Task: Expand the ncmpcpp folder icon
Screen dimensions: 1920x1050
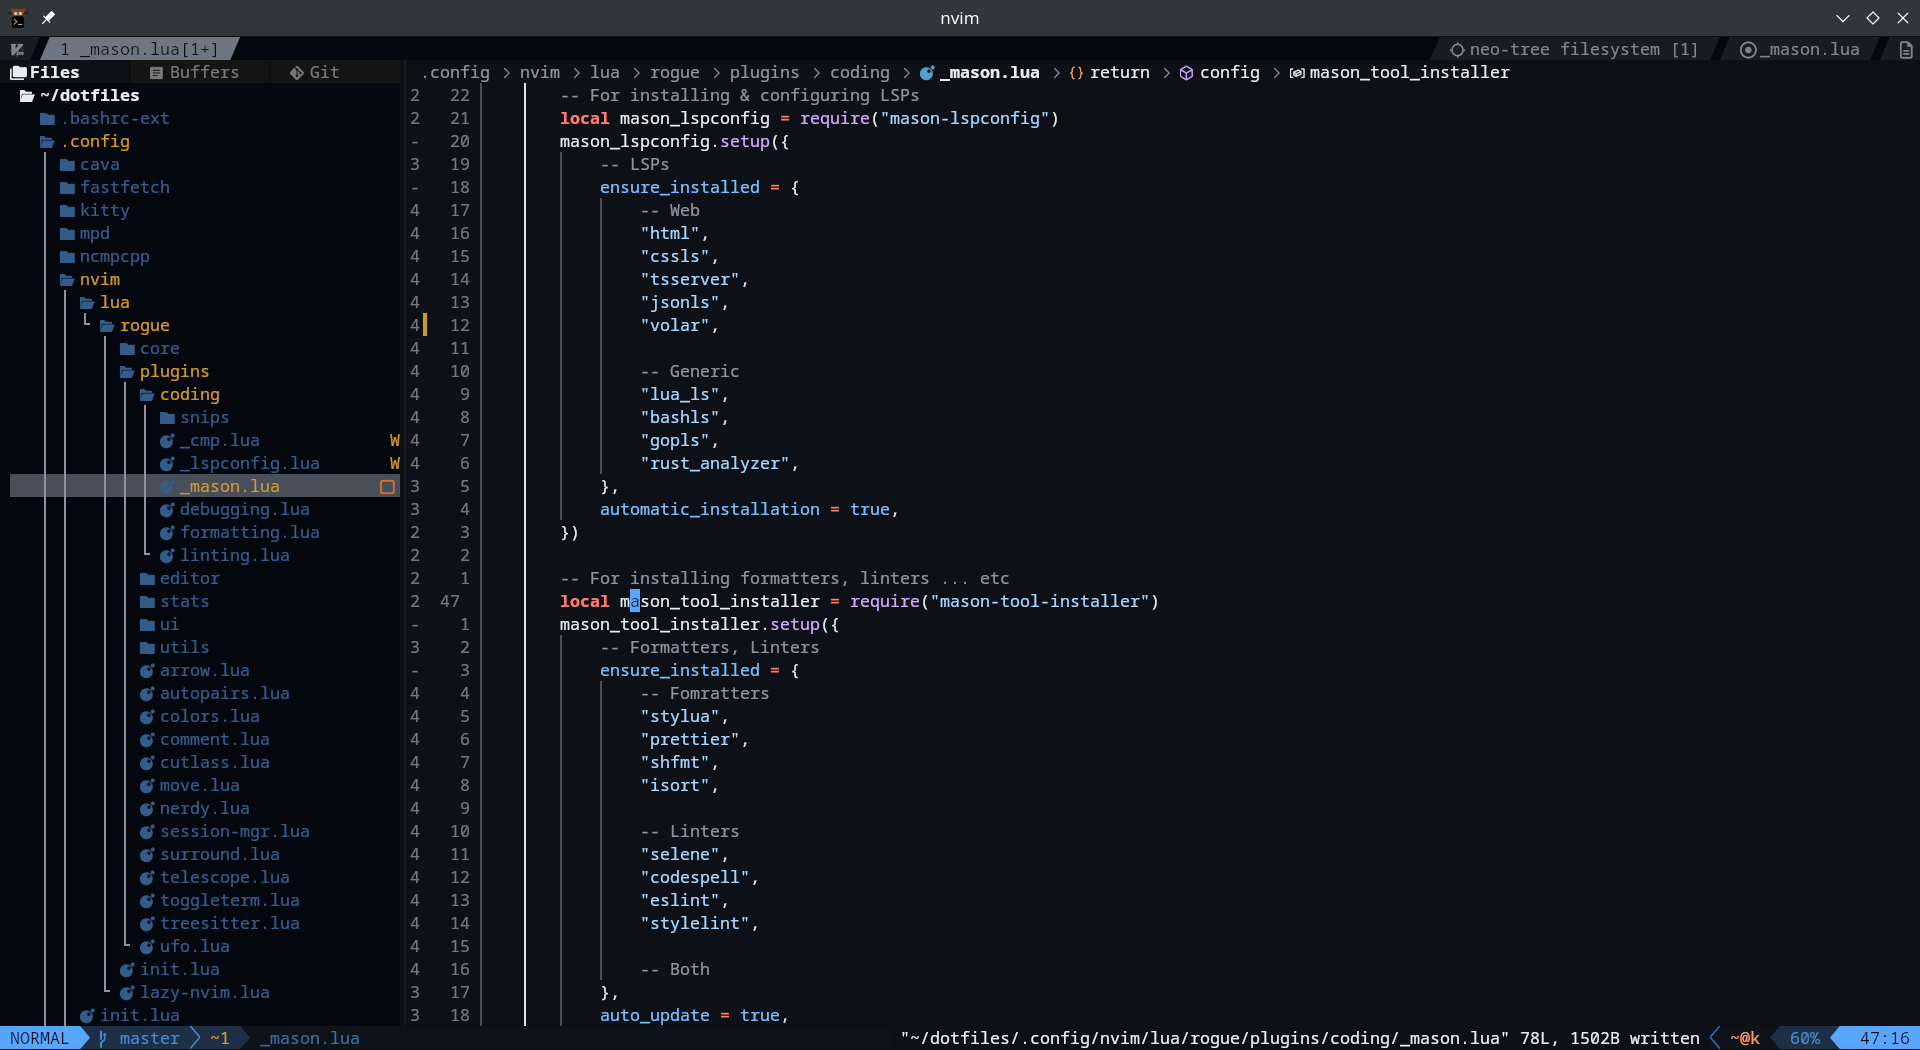Action: (67, 257)
